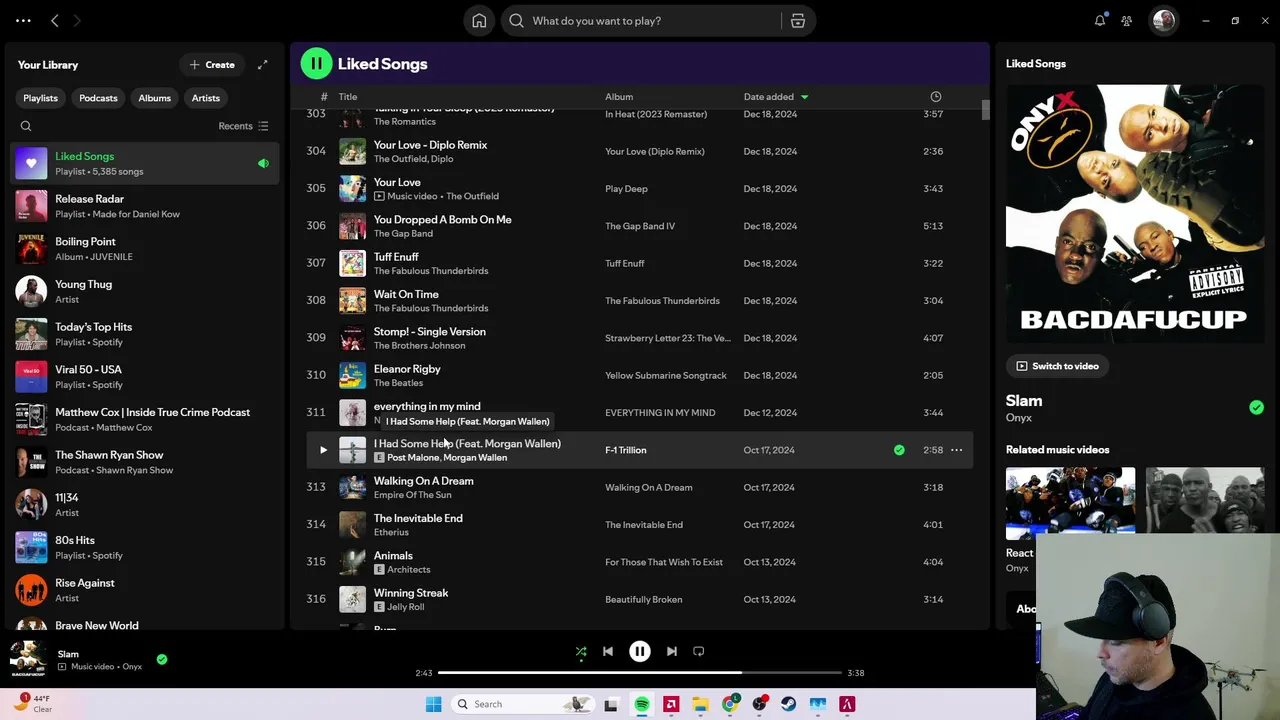Open Today's Top Hits playlist
This screenshot has height=720, width=1280.
coord(145,334)
